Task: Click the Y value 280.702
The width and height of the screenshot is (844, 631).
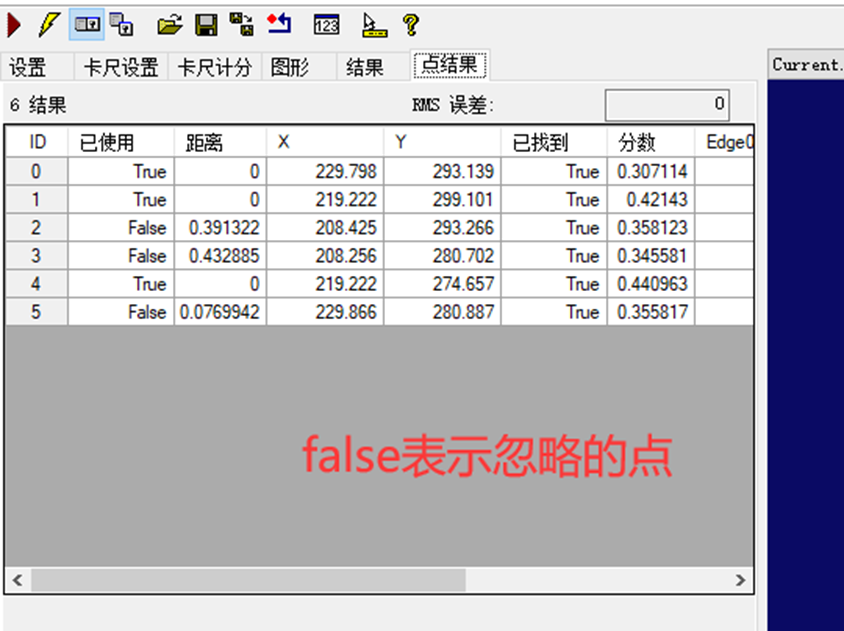Action: coord(442,256)
